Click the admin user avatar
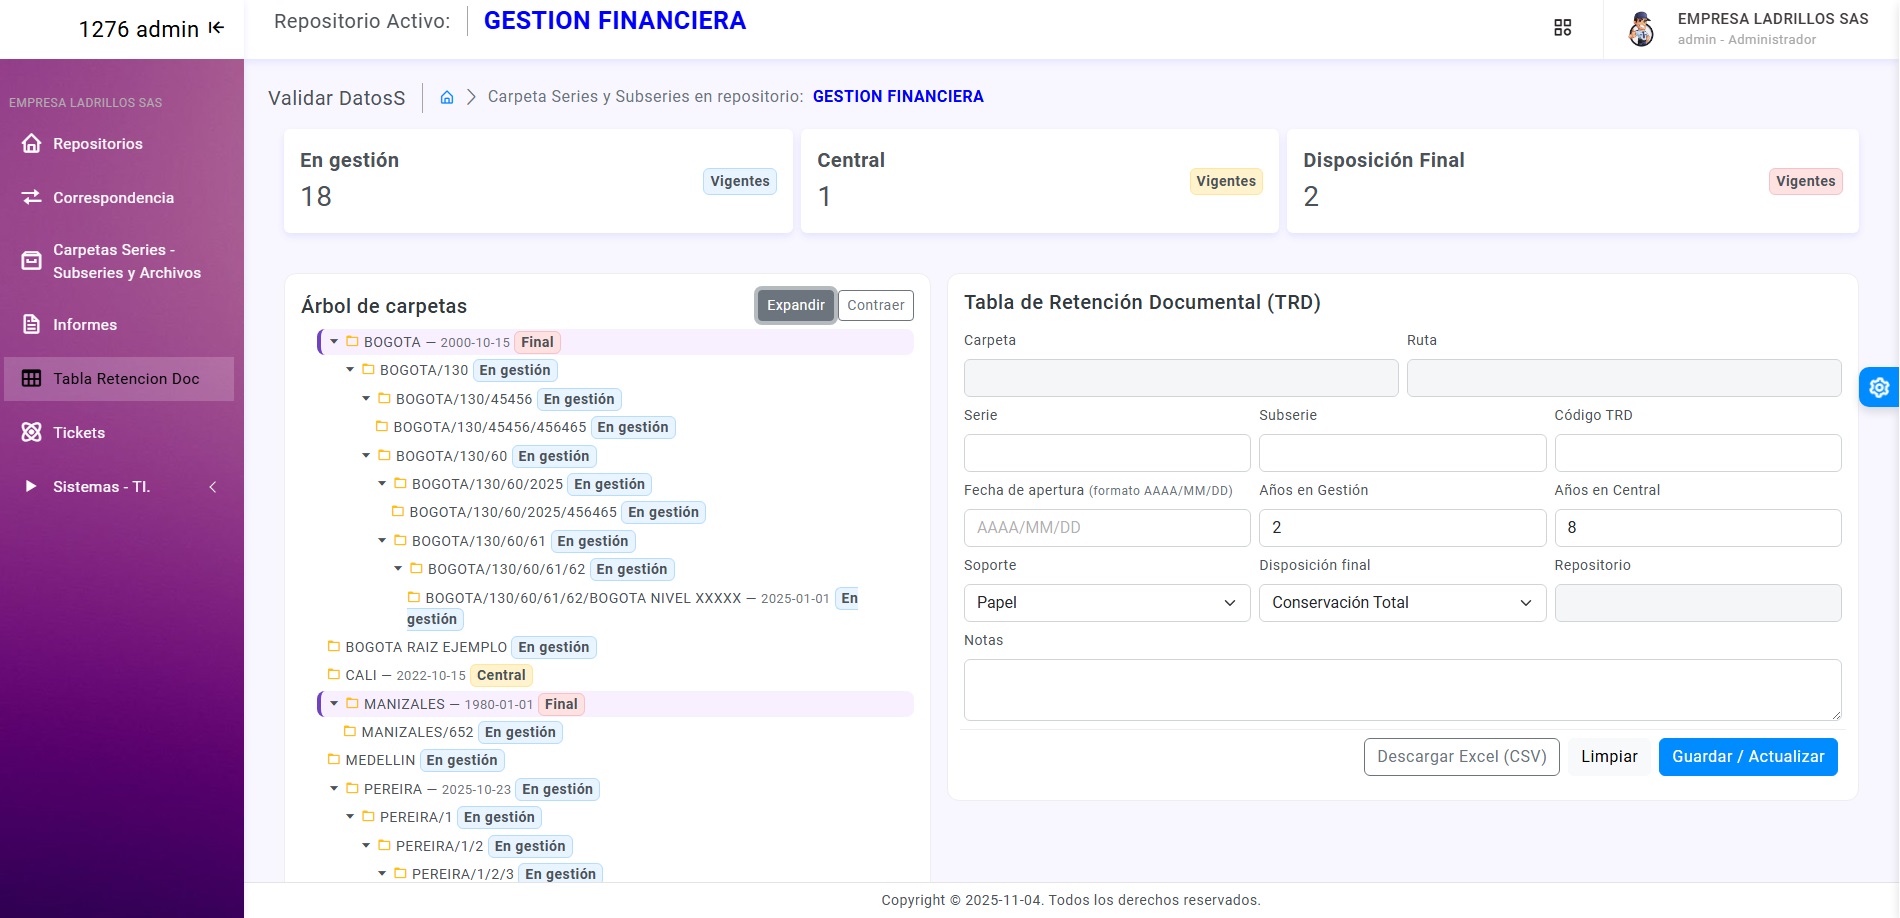This screenshot has height=918, width=1900. [1640, 29]
